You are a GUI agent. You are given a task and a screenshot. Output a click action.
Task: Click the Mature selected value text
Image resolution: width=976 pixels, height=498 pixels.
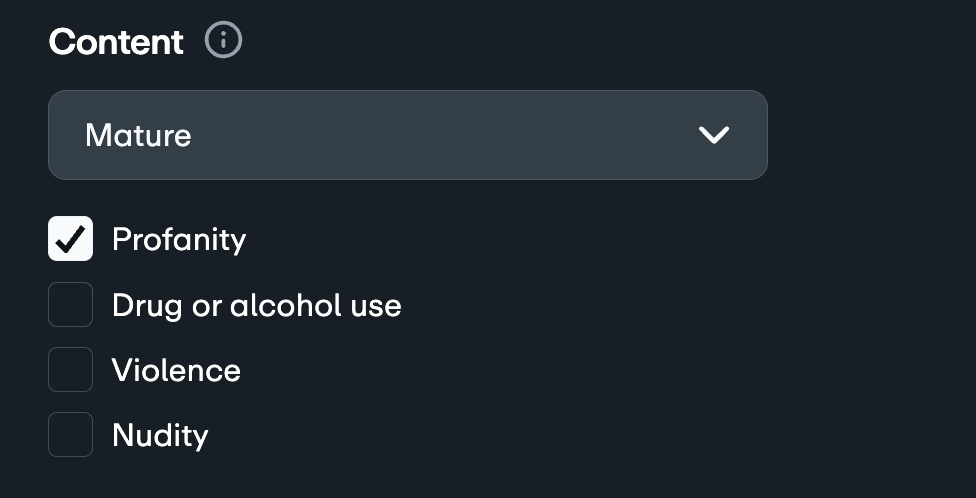[x=138, y=135]
